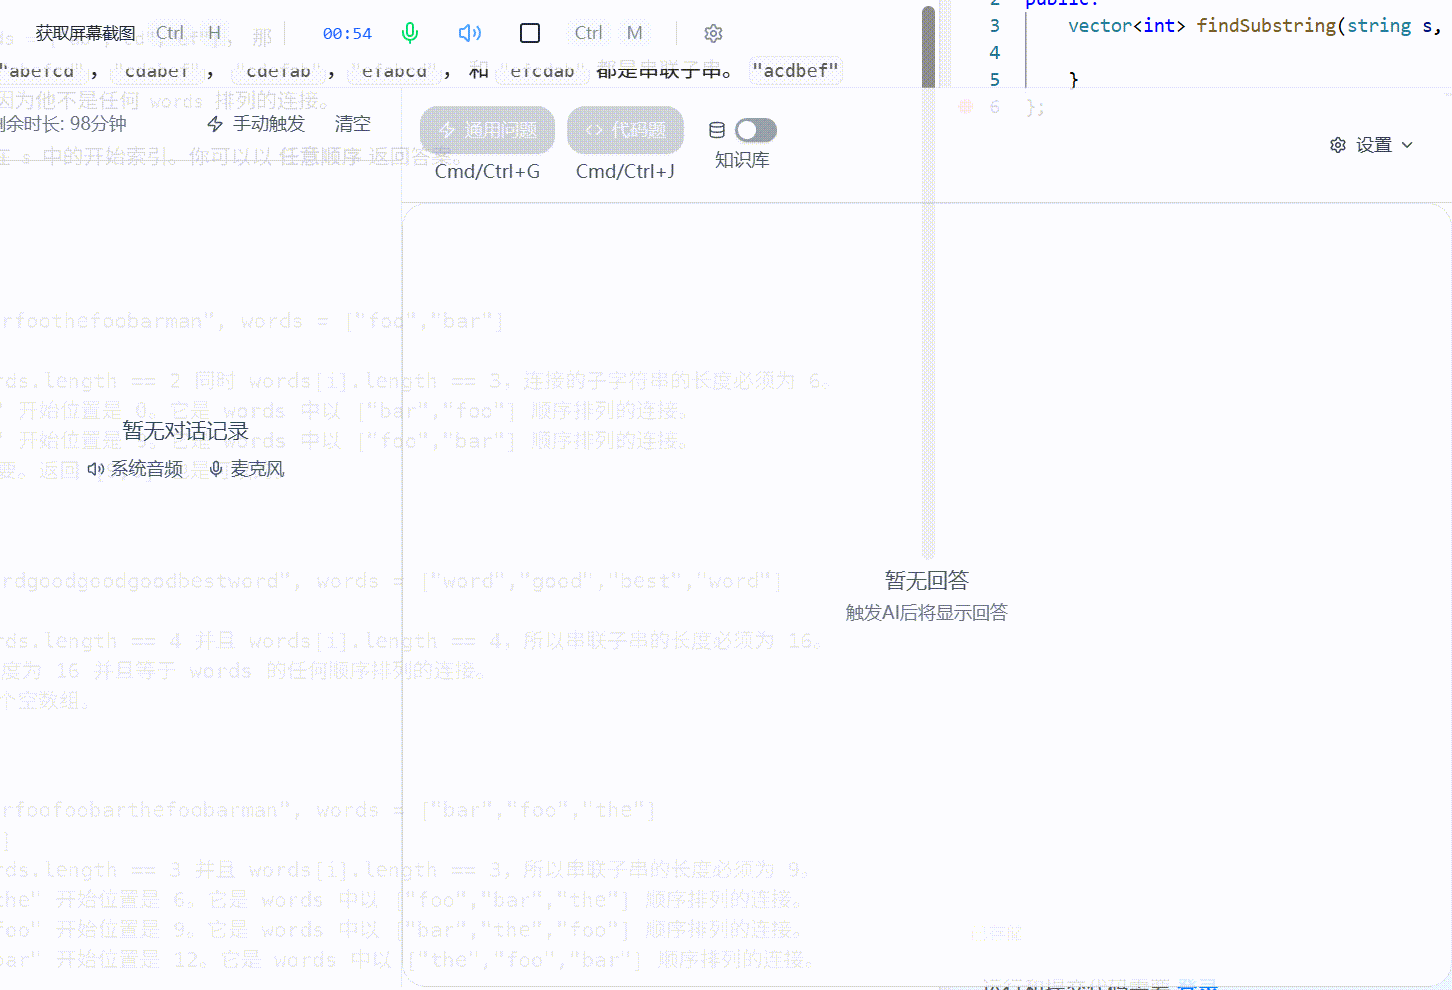Expand the 设置 dropdown
1452x990 pixels.
click(x=1372, y=145)
